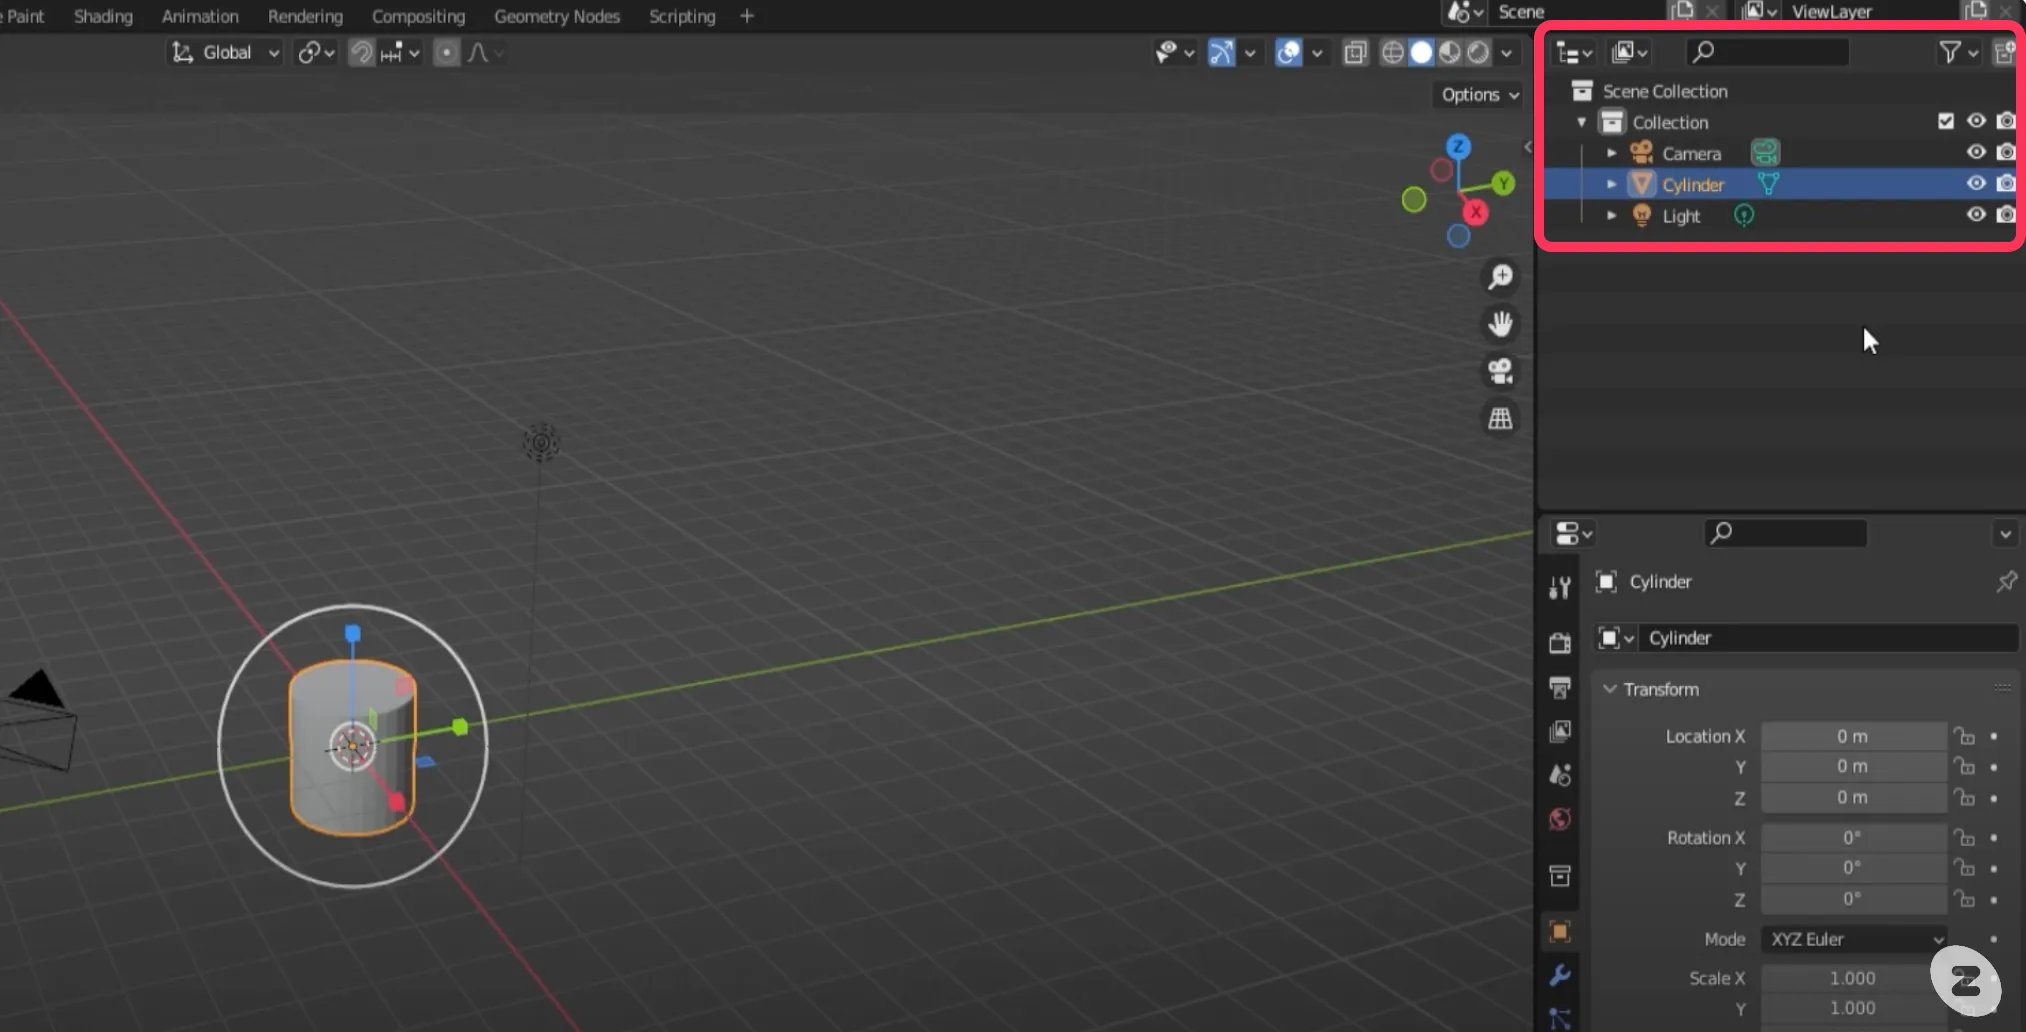Viewport: 2026px width, 1032px height.
Task: Open the Render properties tab
Action: tap(1560, 642)
